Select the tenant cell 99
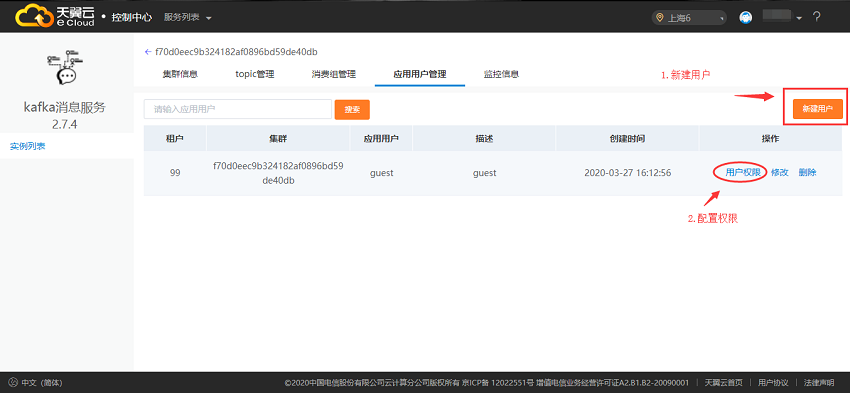Viewport: 850px width, 393px height. tap(175, 173)
